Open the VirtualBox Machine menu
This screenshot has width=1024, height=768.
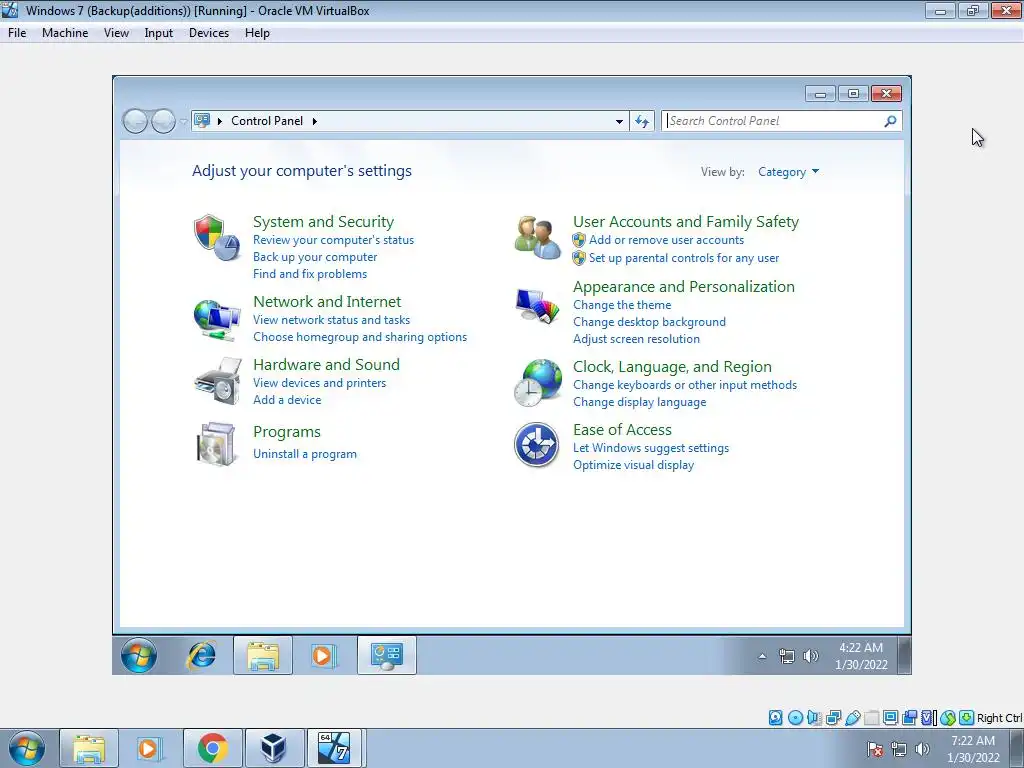pyautogui.click(x=65, y=33)
